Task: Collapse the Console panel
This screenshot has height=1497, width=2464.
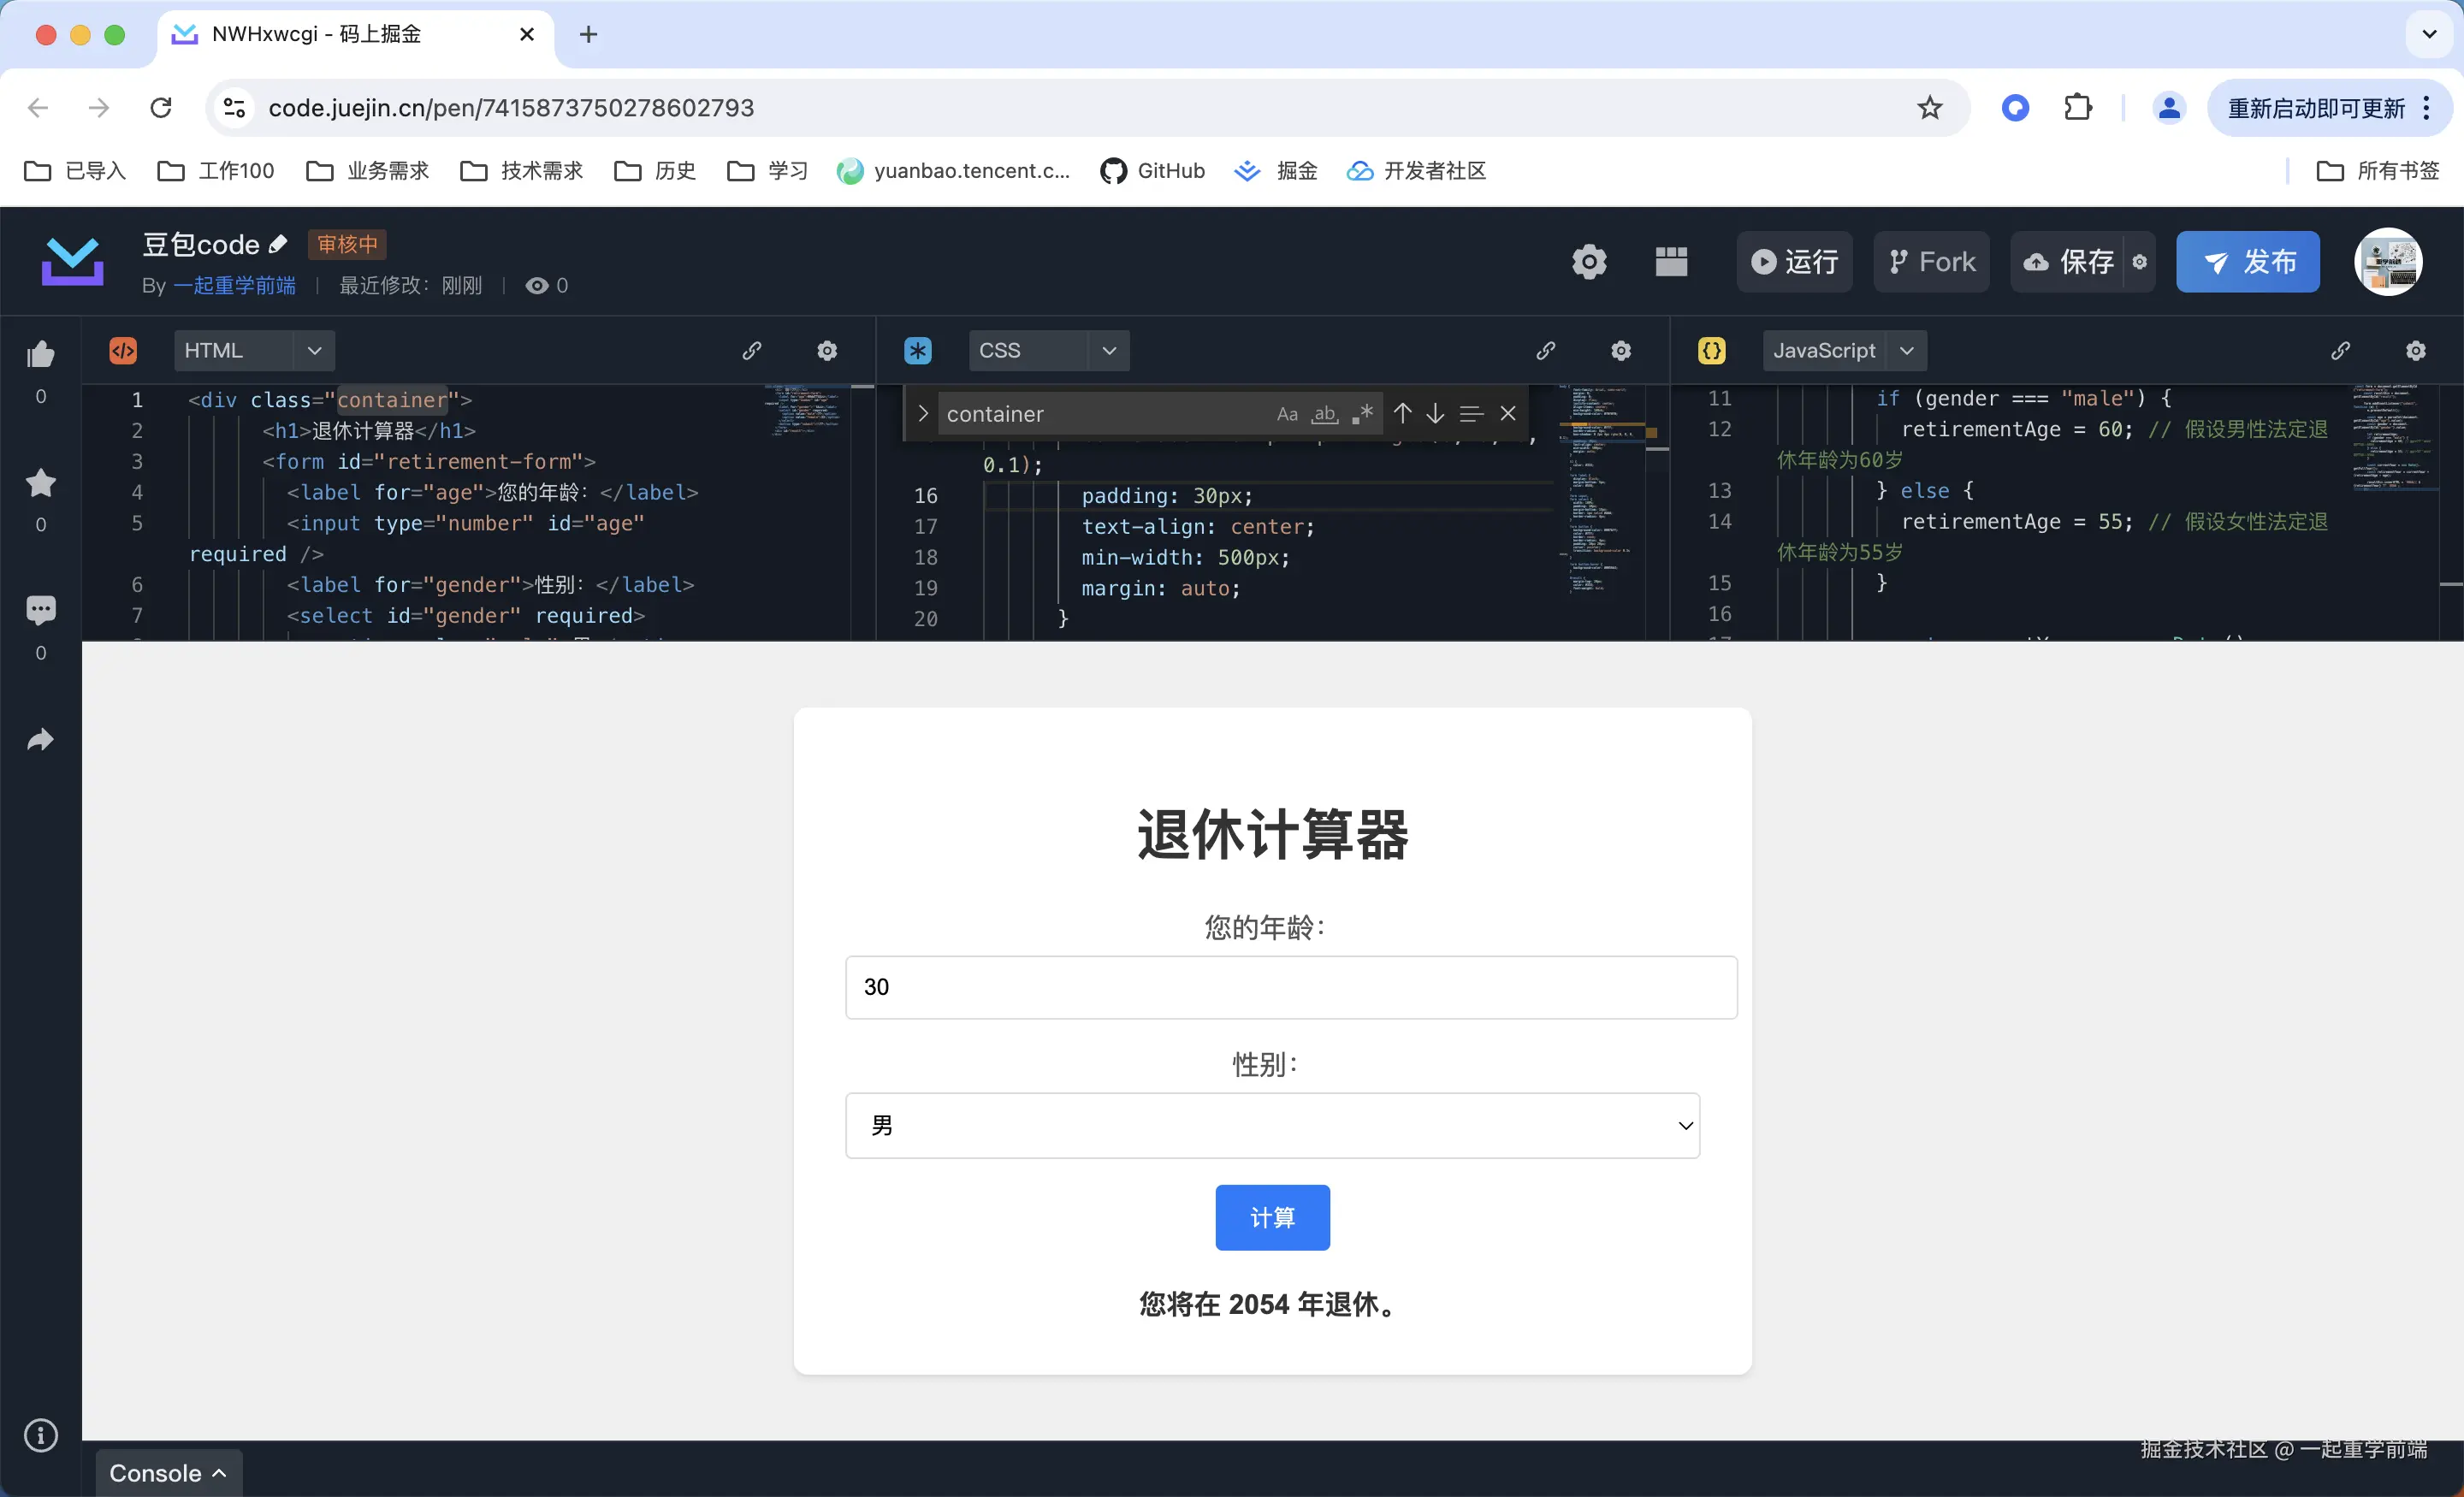Action: click(168, 1471)
